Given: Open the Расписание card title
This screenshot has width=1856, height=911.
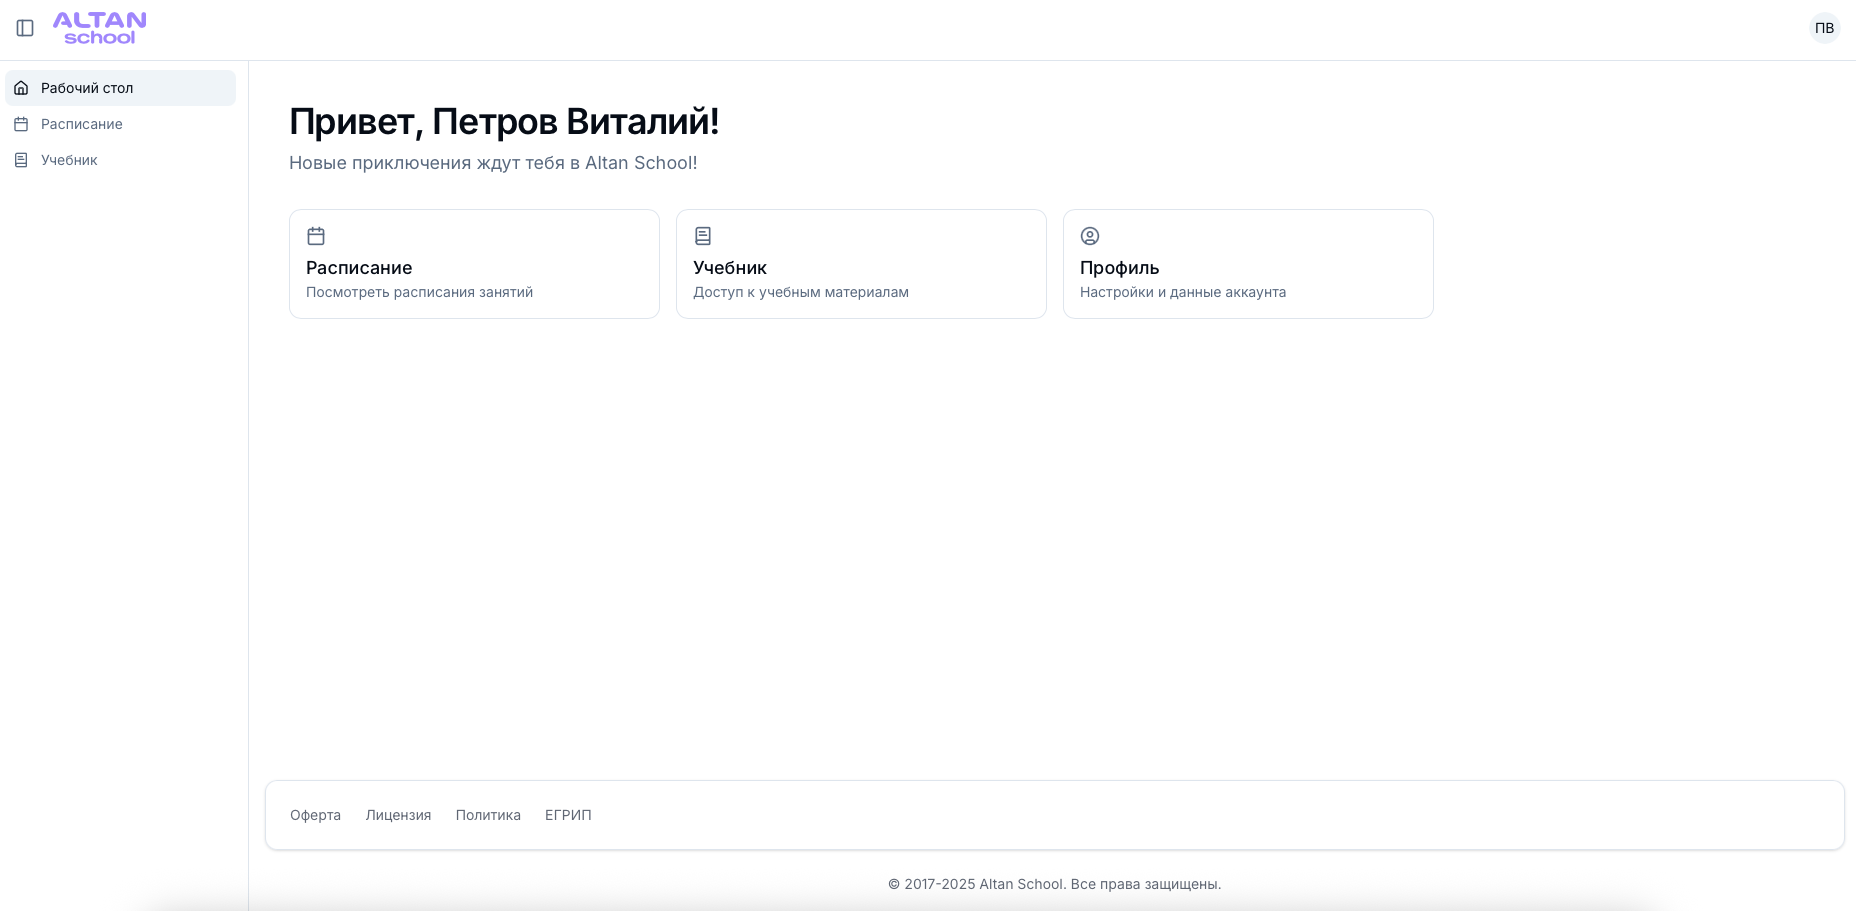Looking at the screenshot, I should coord(359,268).
